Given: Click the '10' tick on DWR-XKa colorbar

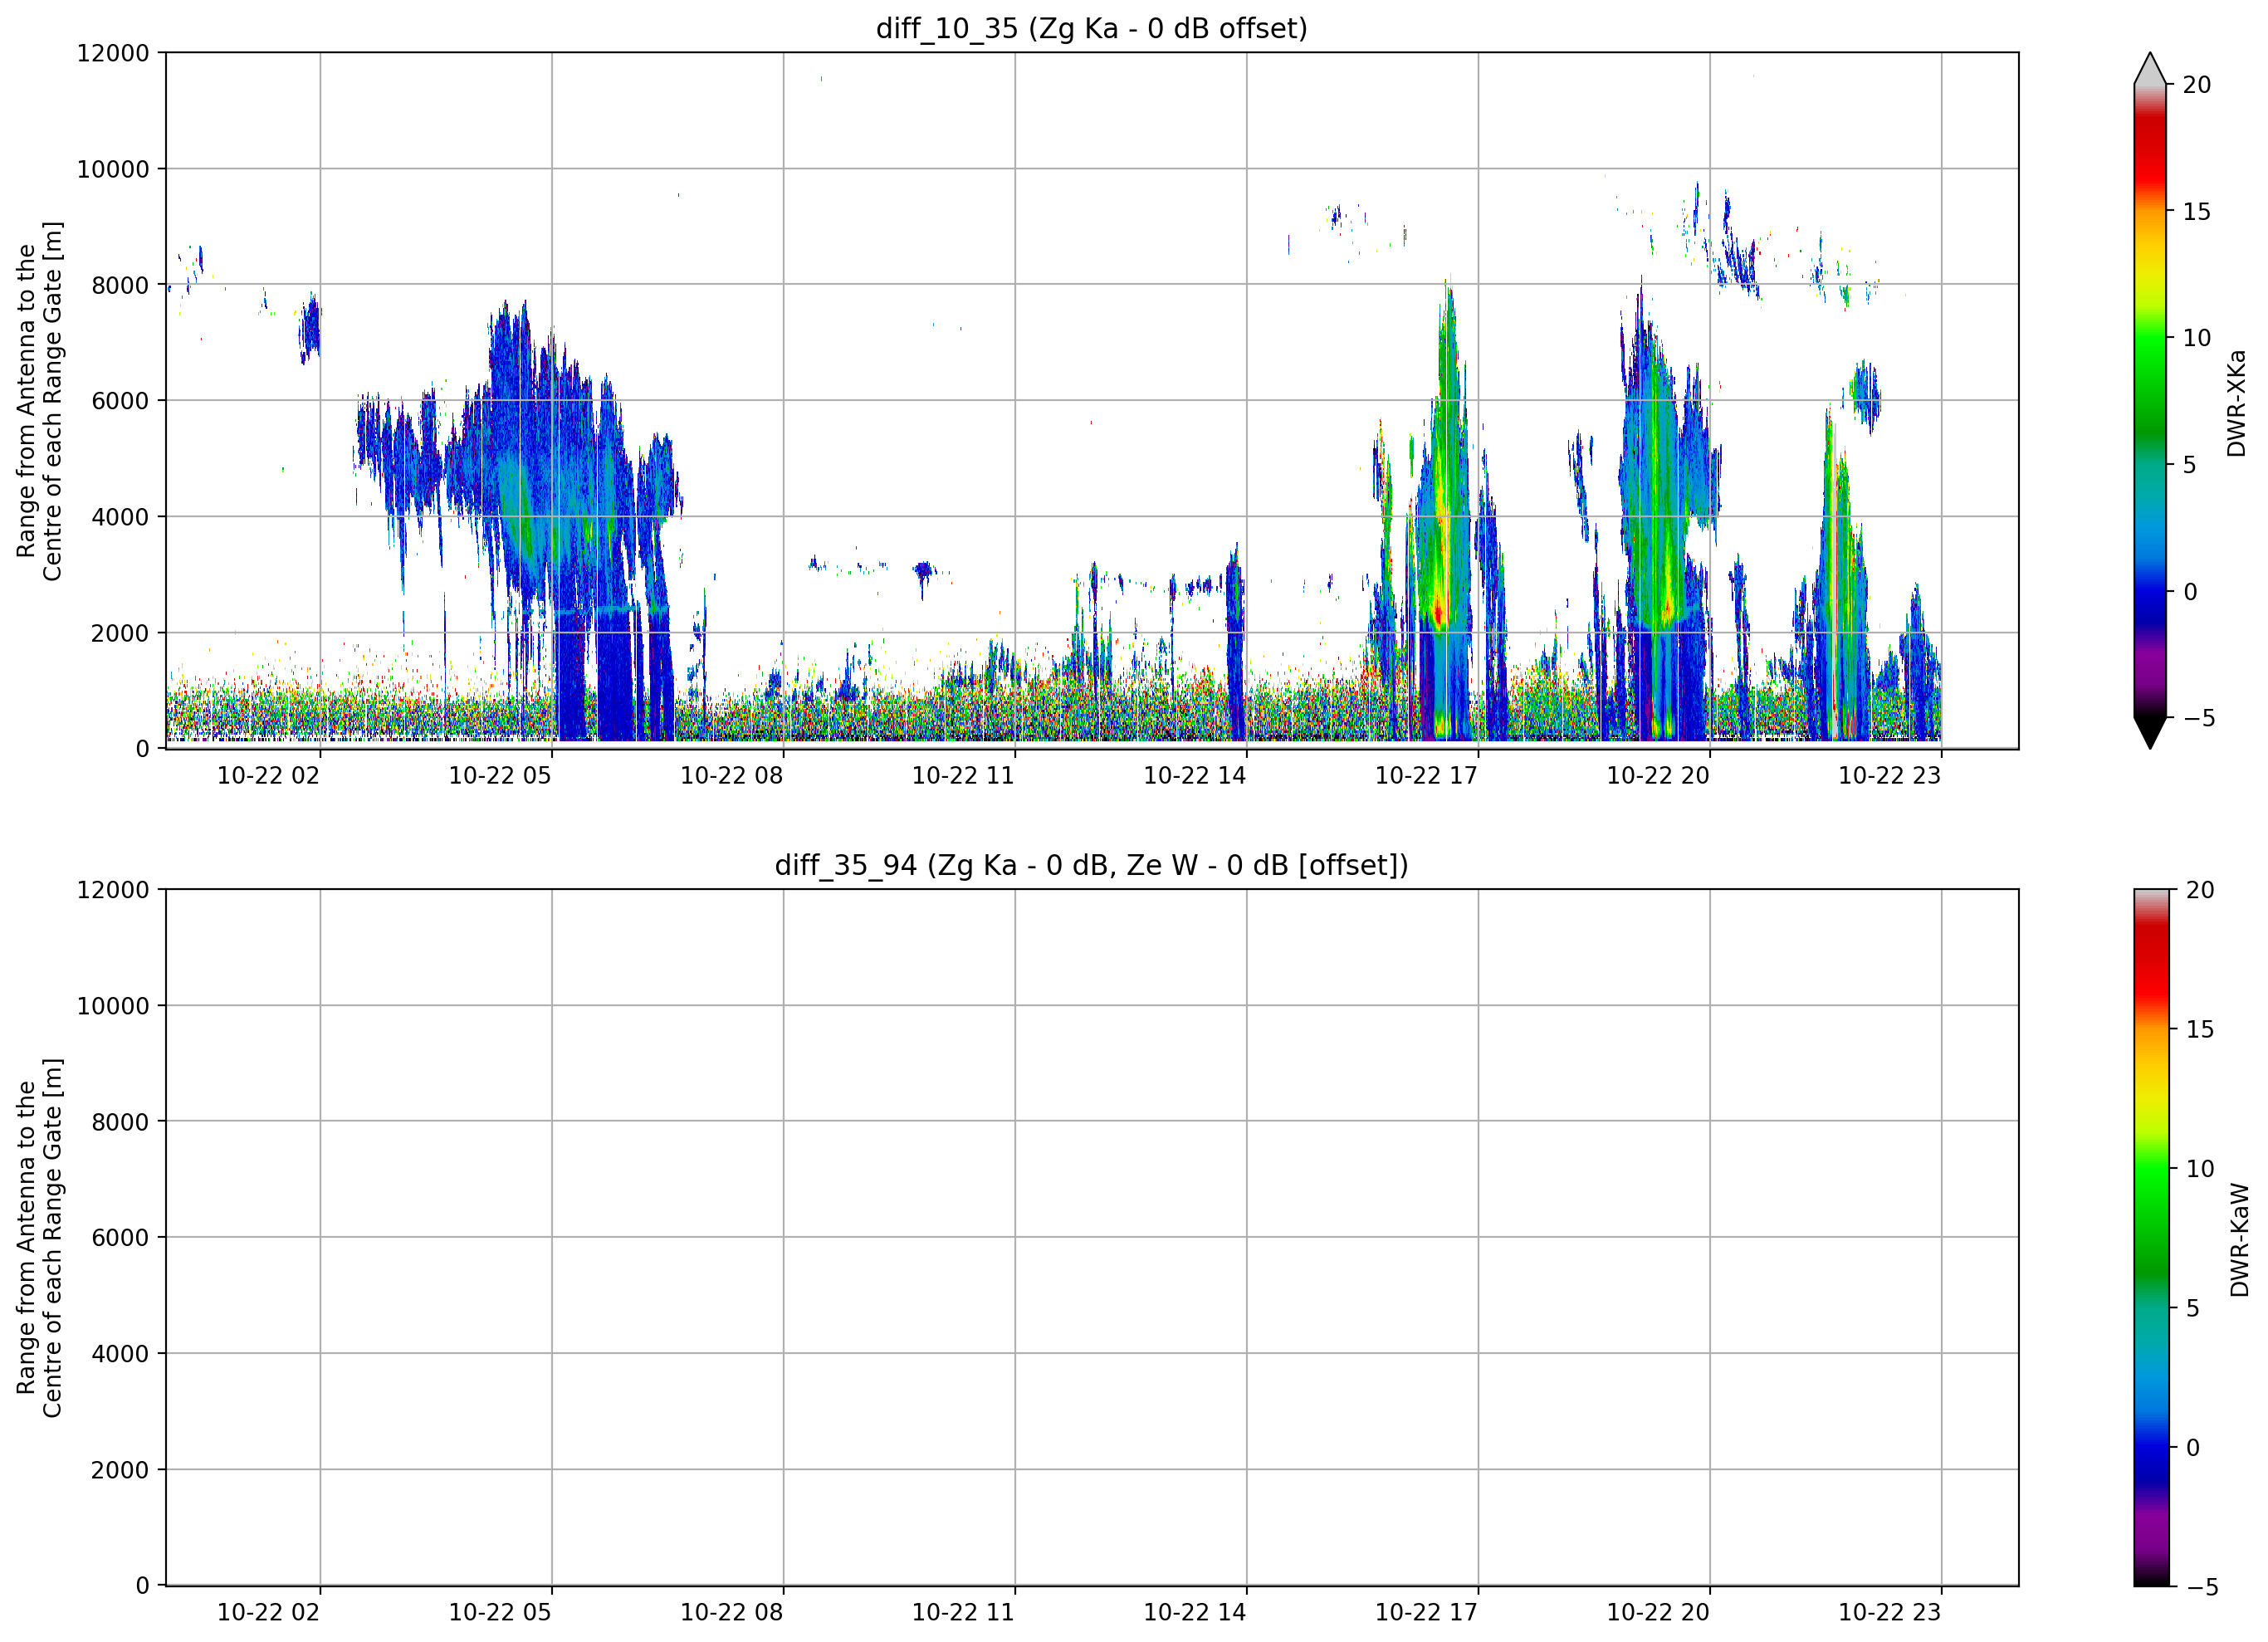Looking at the screenshot, I should click(2196, 339).
